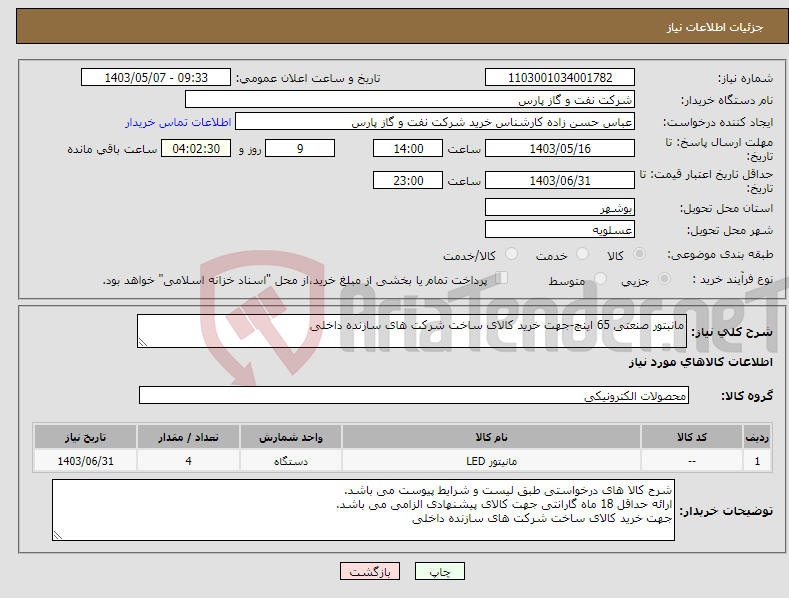
Task: Click the کد کالا column header
Action: pos(692,437)
